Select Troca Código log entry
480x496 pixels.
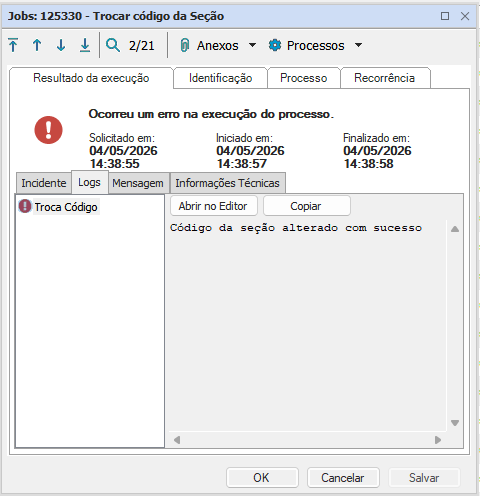coord(66,207)
